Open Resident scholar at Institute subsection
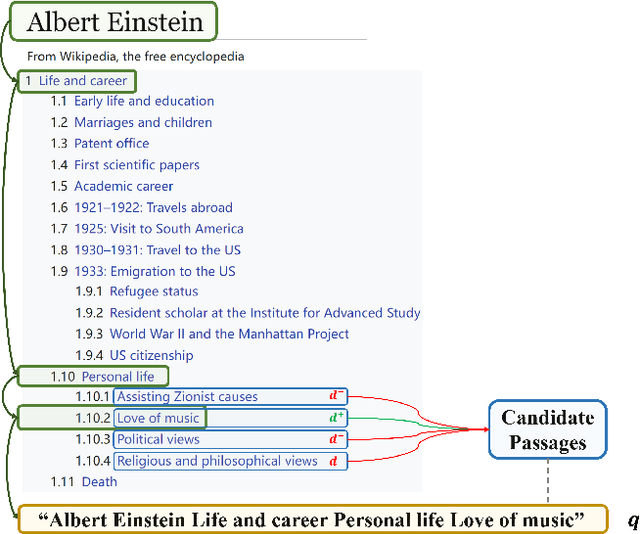The height and width of the screenshot is (534, 640). point(264,313)
